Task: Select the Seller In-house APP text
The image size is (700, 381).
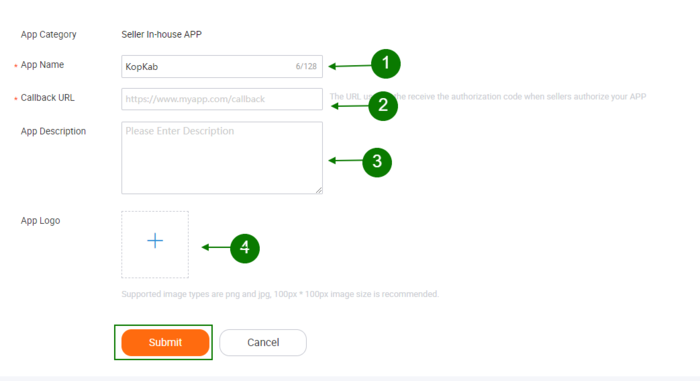Action: [x=162, y=34]
